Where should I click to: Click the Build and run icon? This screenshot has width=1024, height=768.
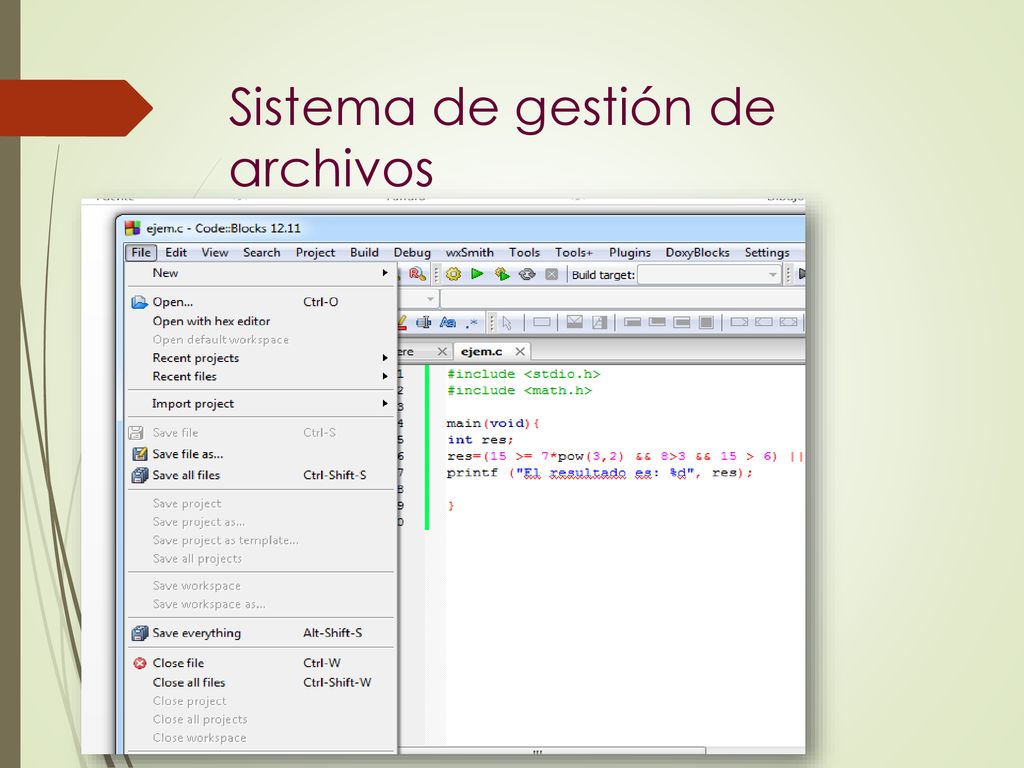(x=502, y=274)
